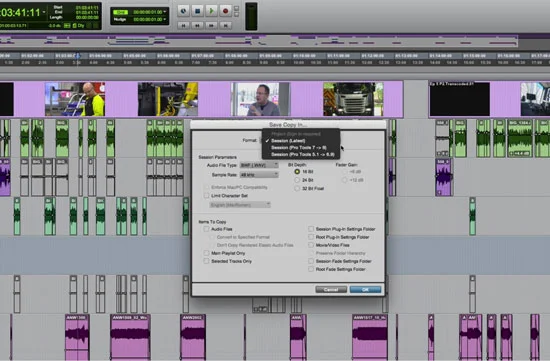Click the playhead marker on timebase ruler
550x361 pixels.
(78, 56)
